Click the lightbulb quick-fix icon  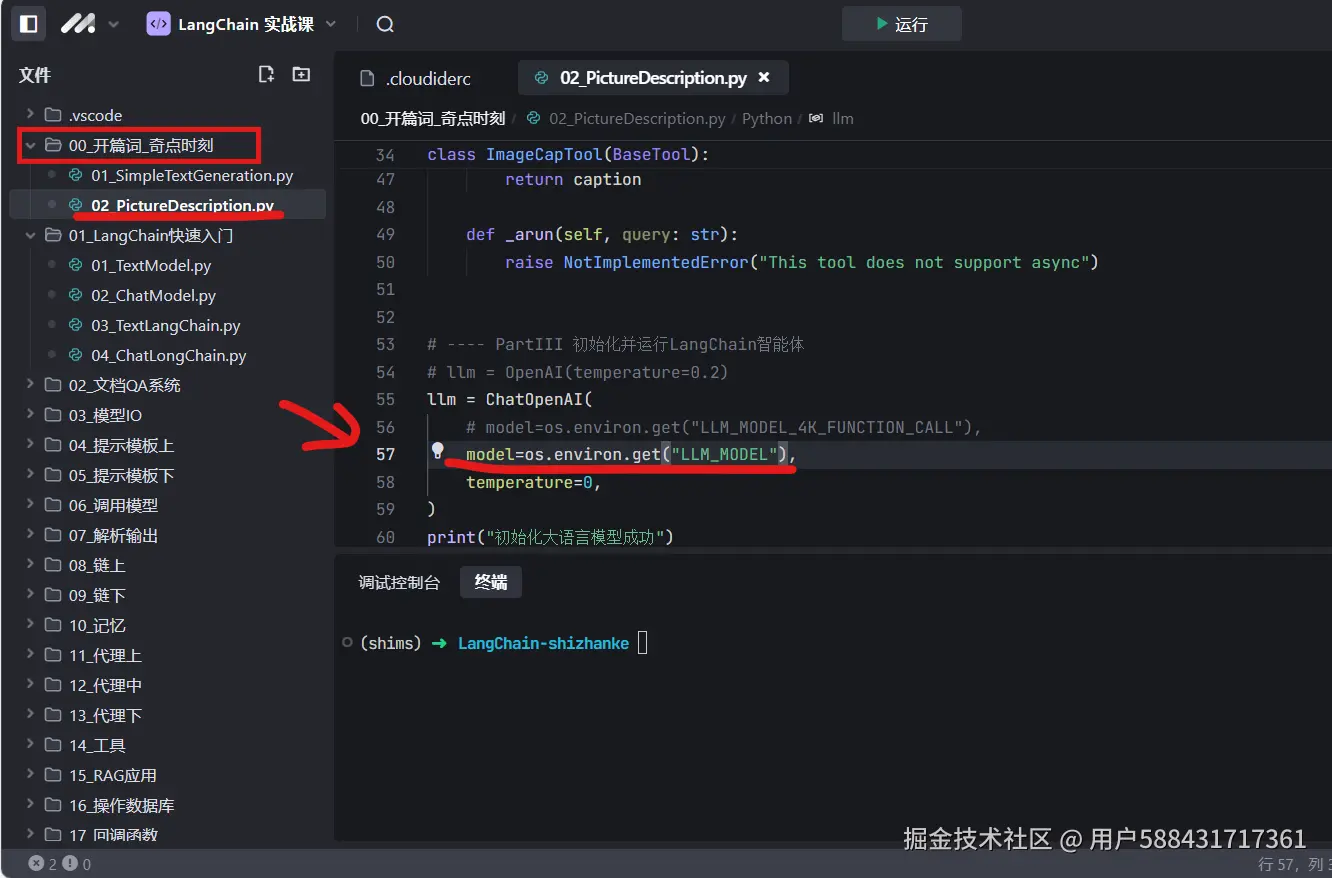tap(437, 452)
